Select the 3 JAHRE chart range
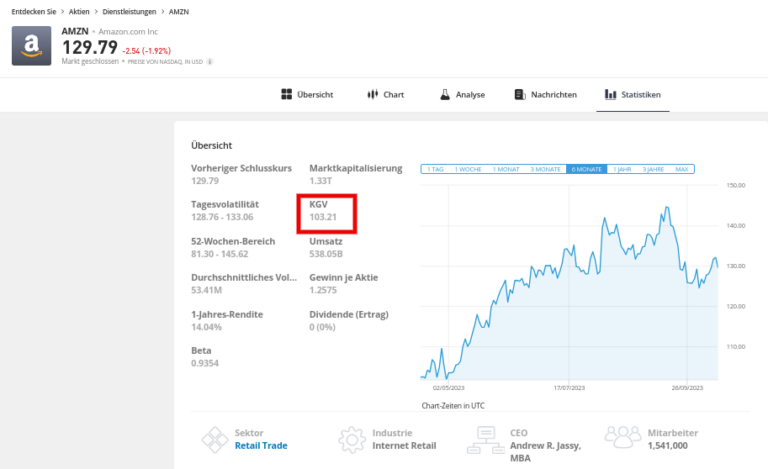 653,169
